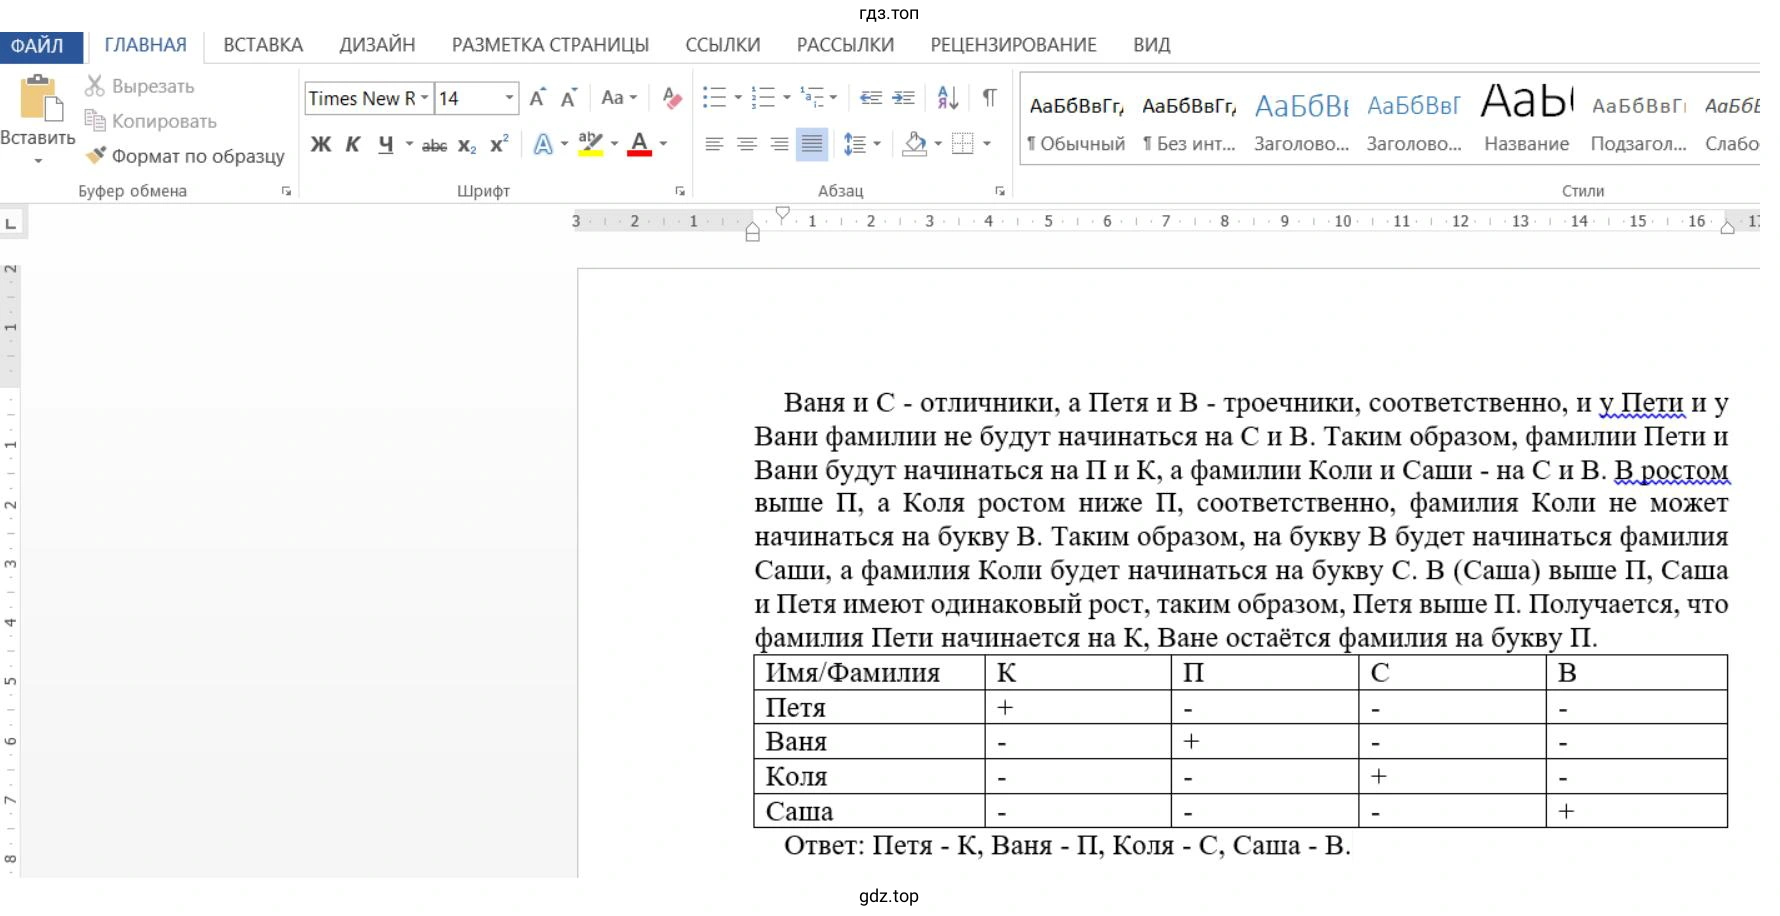Screen dimensions: 1780x916
Task: Open the Times New Roman font name dropdown
Action: tap(424, 98)
